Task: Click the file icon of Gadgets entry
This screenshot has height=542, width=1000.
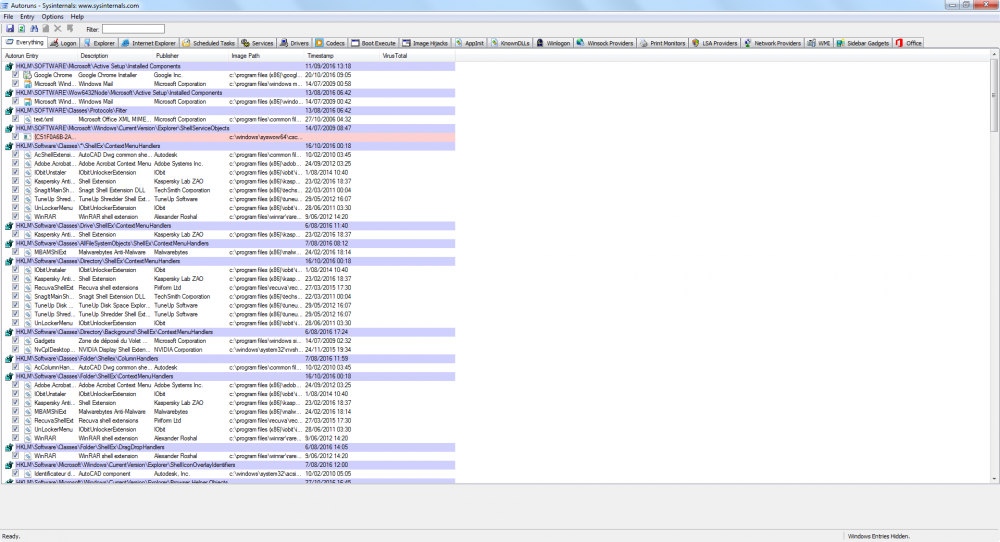Action: click(27, 341)
